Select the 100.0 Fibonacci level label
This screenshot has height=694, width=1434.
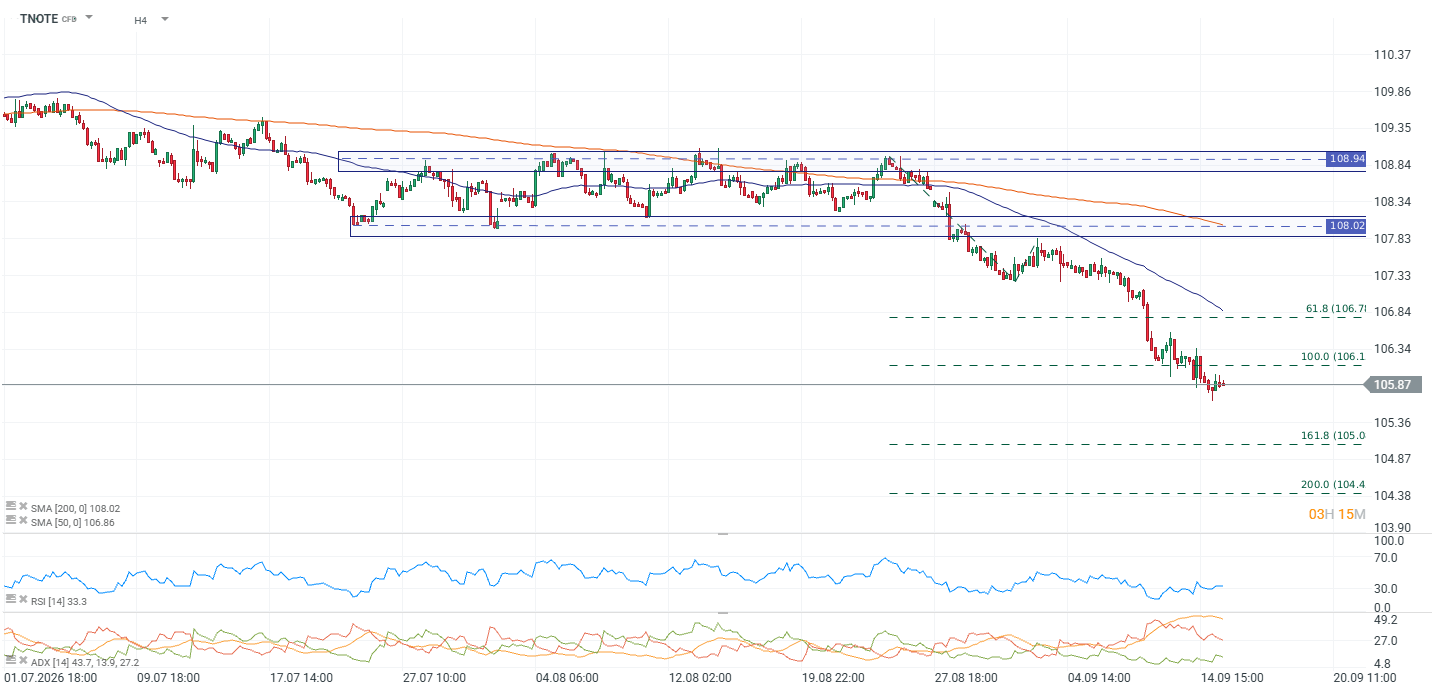click(x=1333, y=356)
